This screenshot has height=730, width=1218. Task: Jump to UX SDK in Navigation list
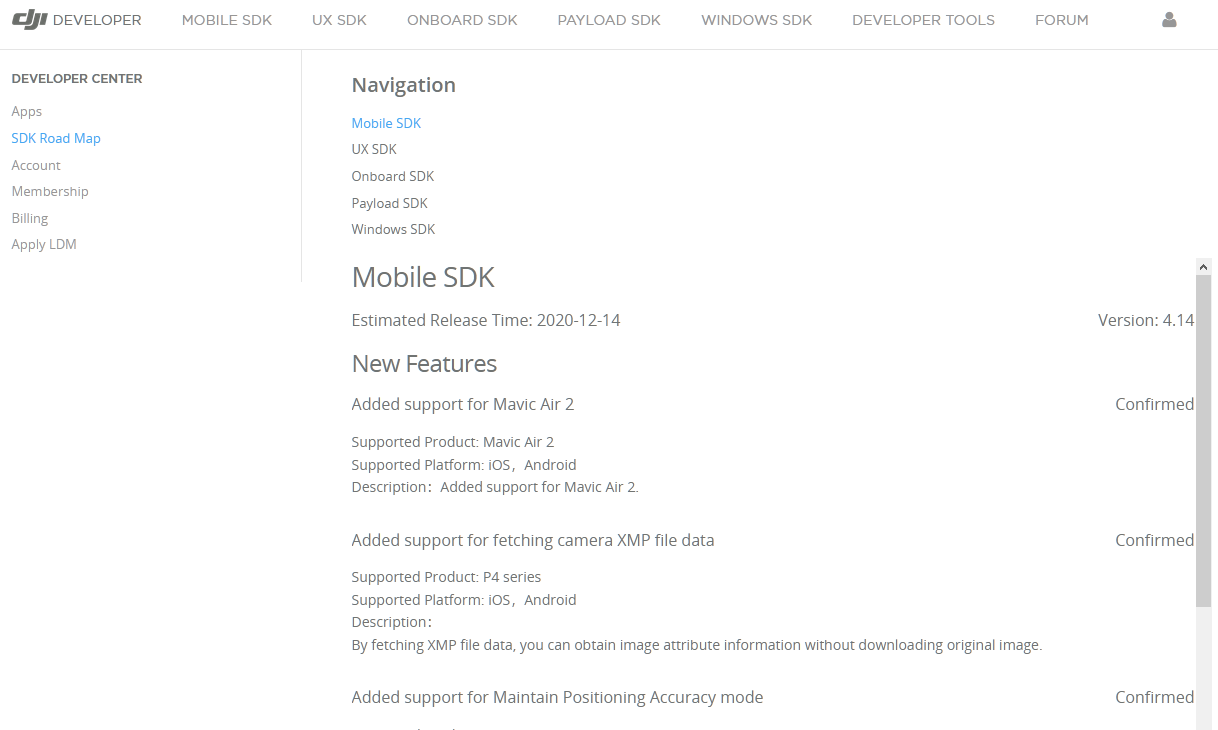point(374,149)
